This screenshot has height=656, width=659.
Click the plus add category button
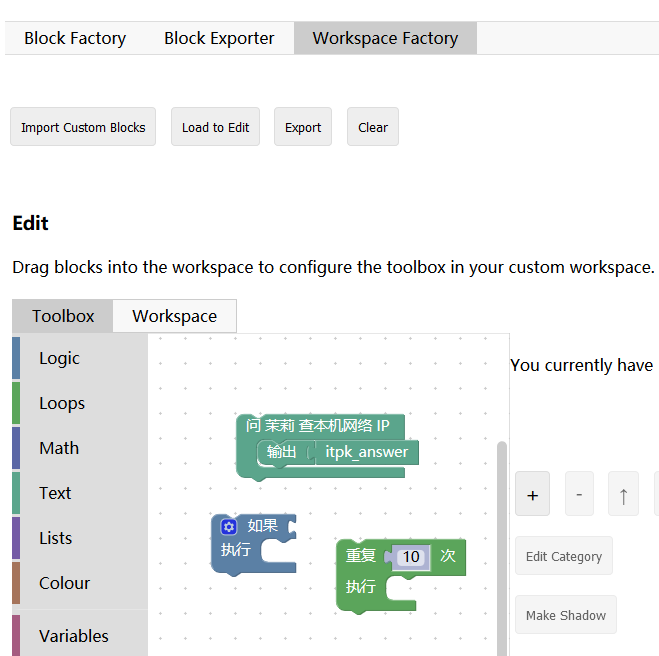pyautogui.click(x=532, y=494)
